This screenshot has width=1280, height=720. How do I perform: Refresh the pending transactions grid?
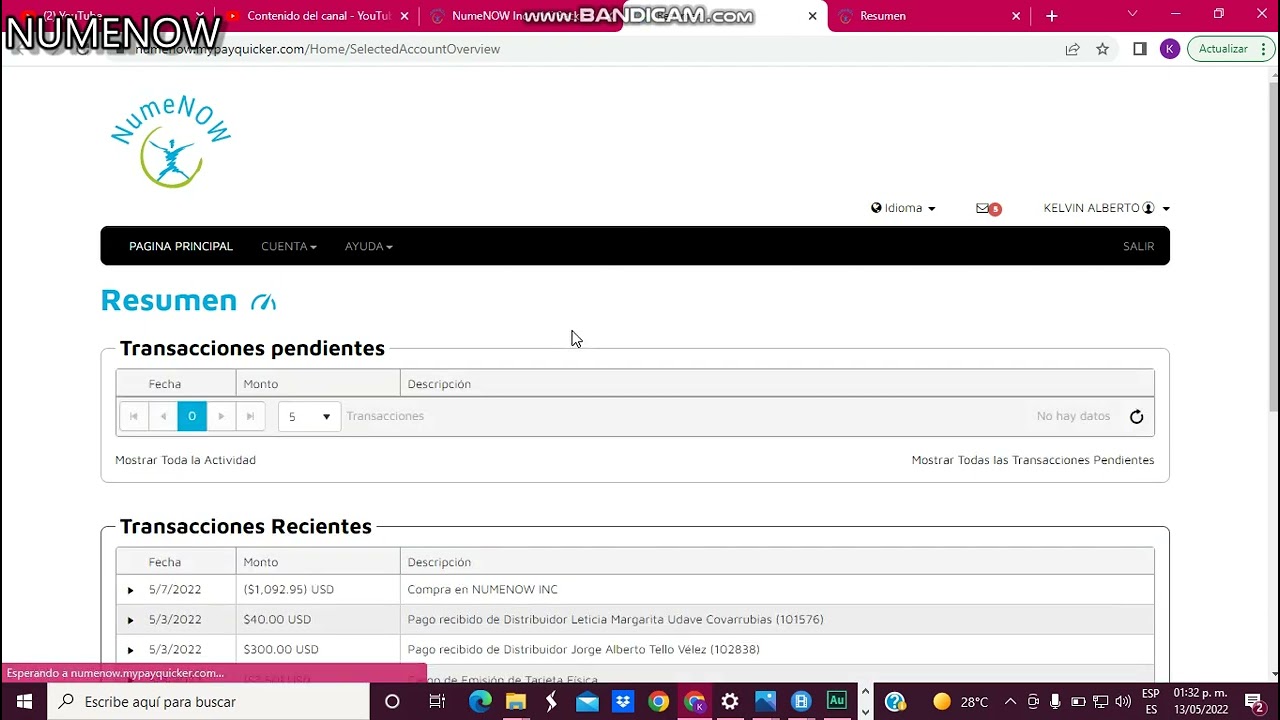(1136, 417)
